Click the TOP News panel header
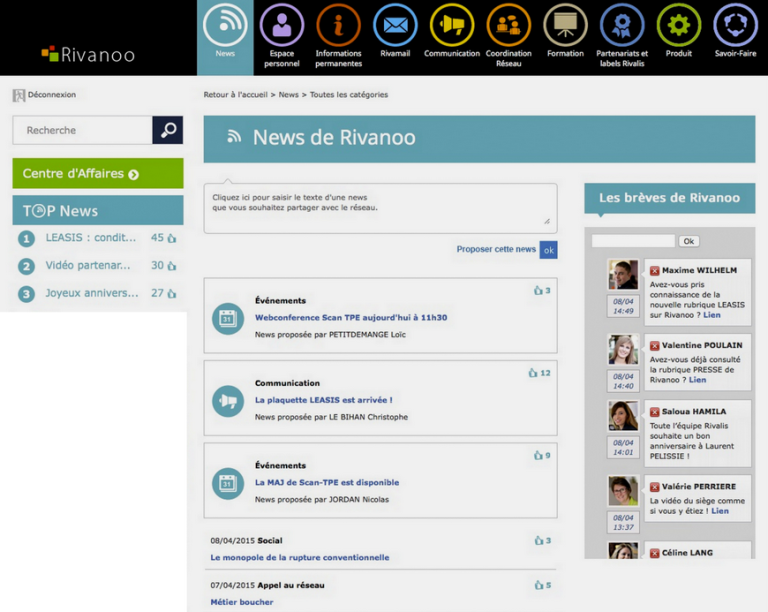Viewport: 768px width, 612px height. click(x=98, y=211)
